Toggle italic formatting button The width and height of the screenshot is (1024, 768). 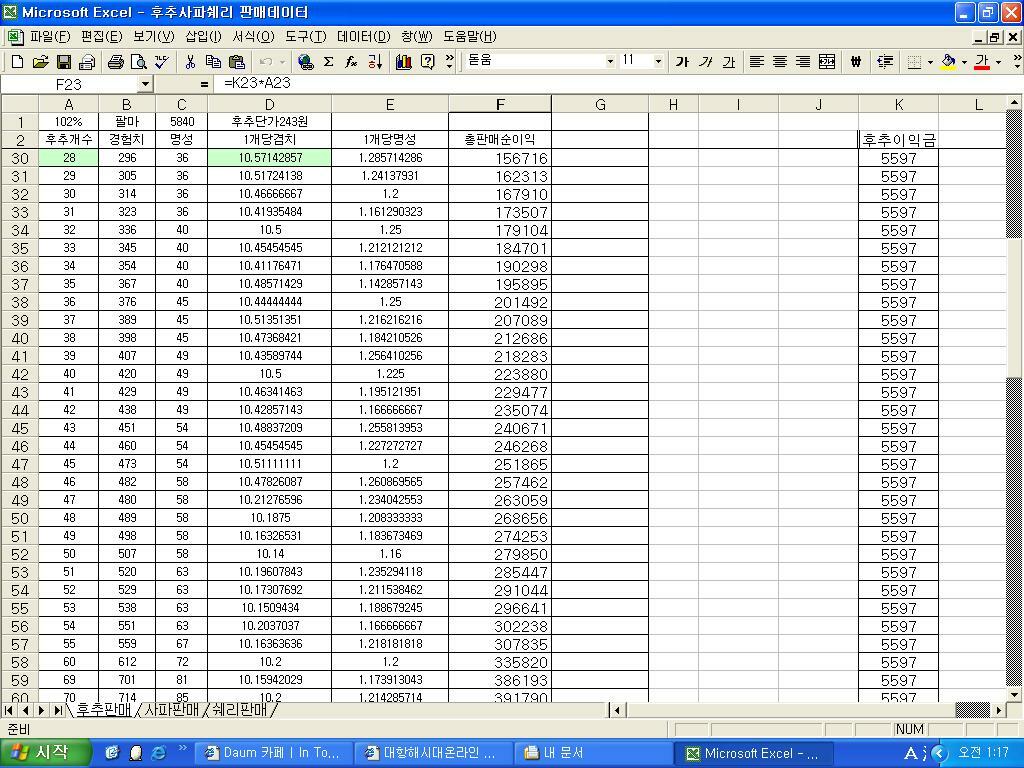coord(705,62)
